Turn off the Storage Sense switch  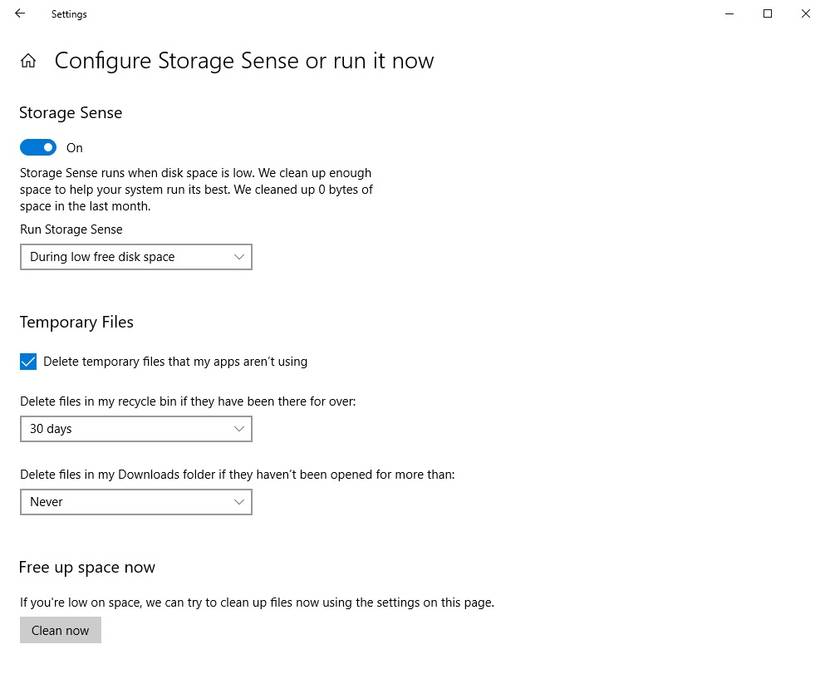[38, 148]
